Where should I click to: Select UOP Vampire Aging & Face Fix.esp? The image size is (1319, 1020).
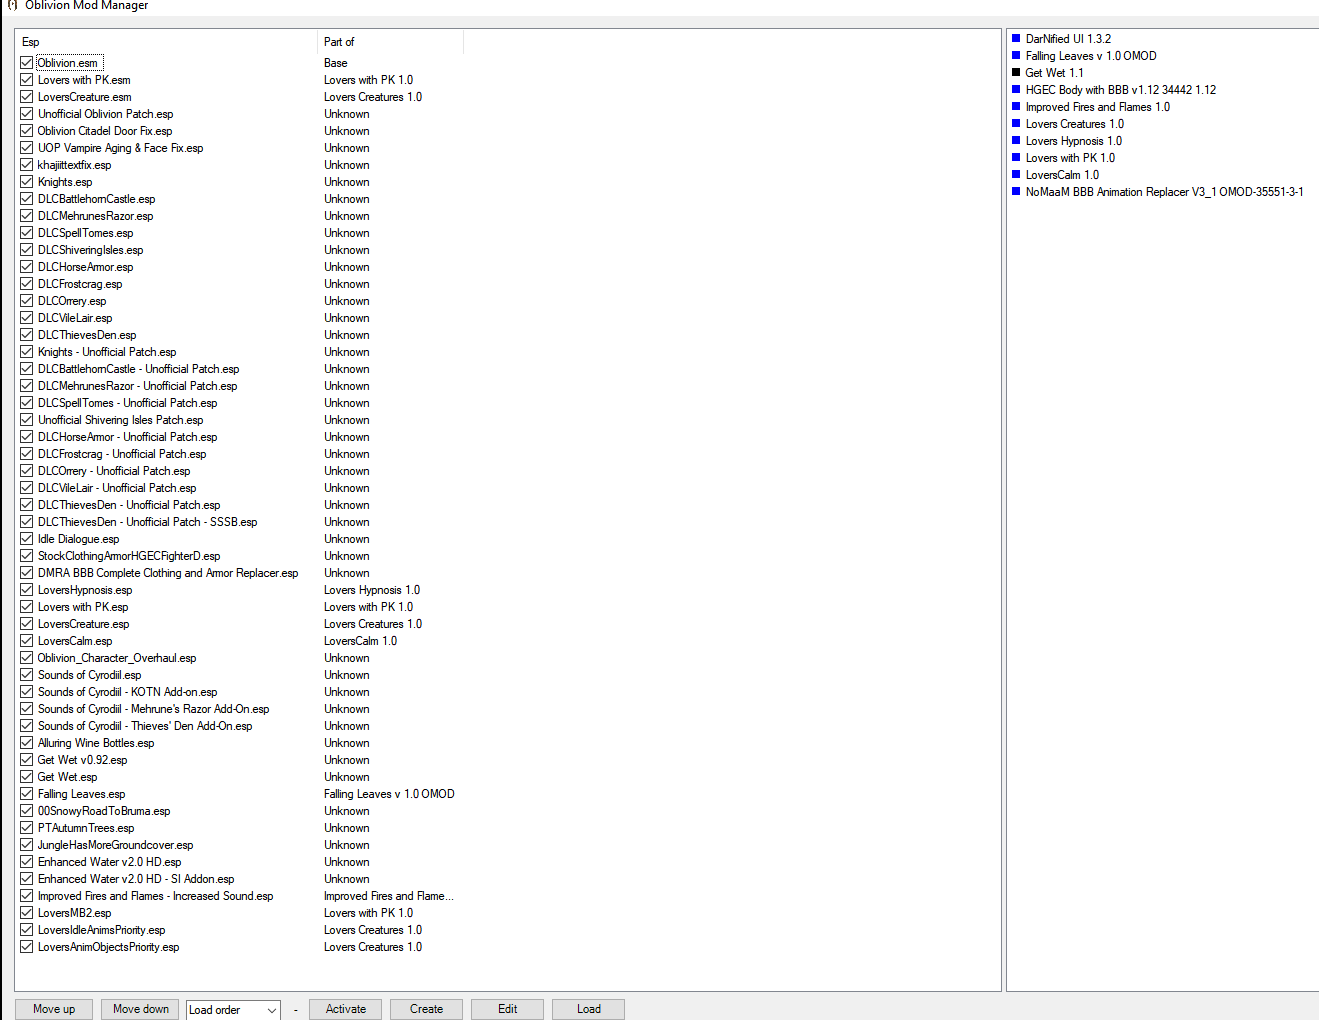(x=120, y=148)
